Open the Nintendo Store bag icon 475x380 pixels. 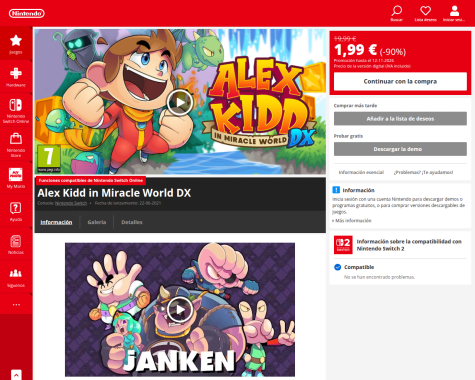point(16,139)
